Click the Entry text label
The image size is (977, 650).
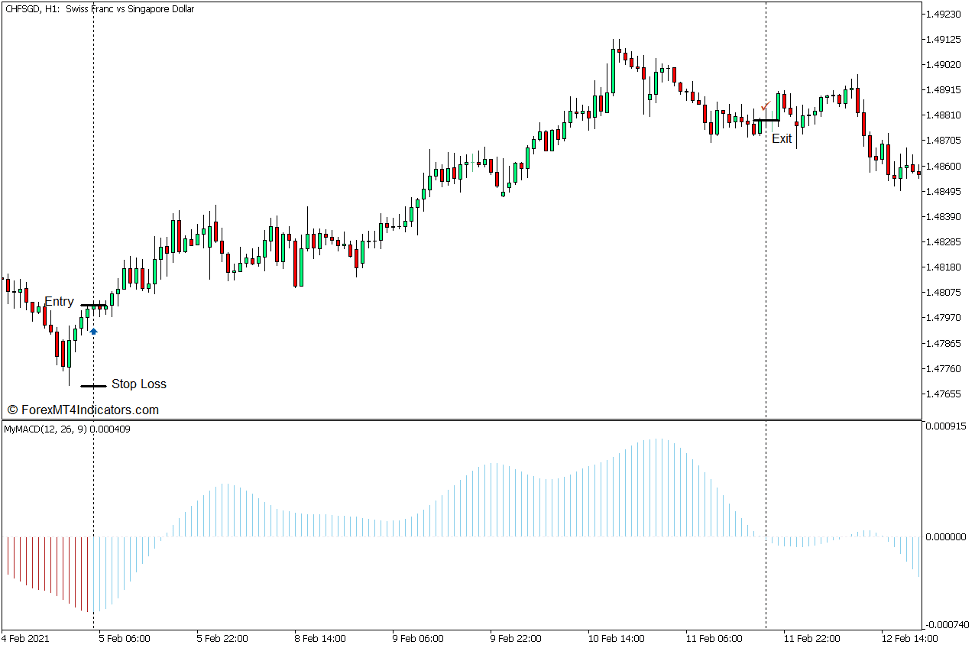pyautogui.click(x=58, y=301)
